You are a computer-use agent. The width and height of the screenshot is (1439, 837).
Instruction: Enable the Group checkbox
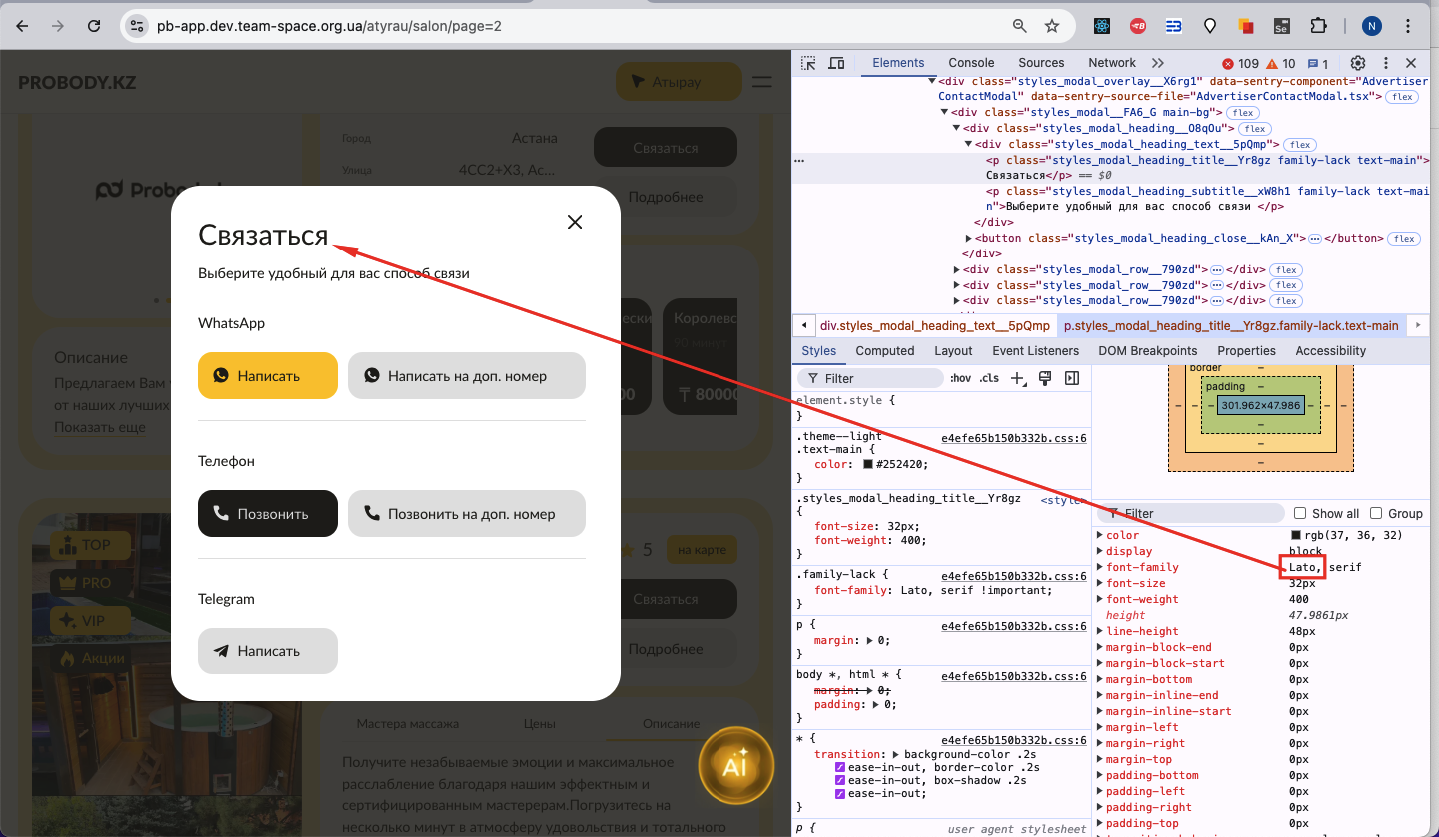(1376, 513)
